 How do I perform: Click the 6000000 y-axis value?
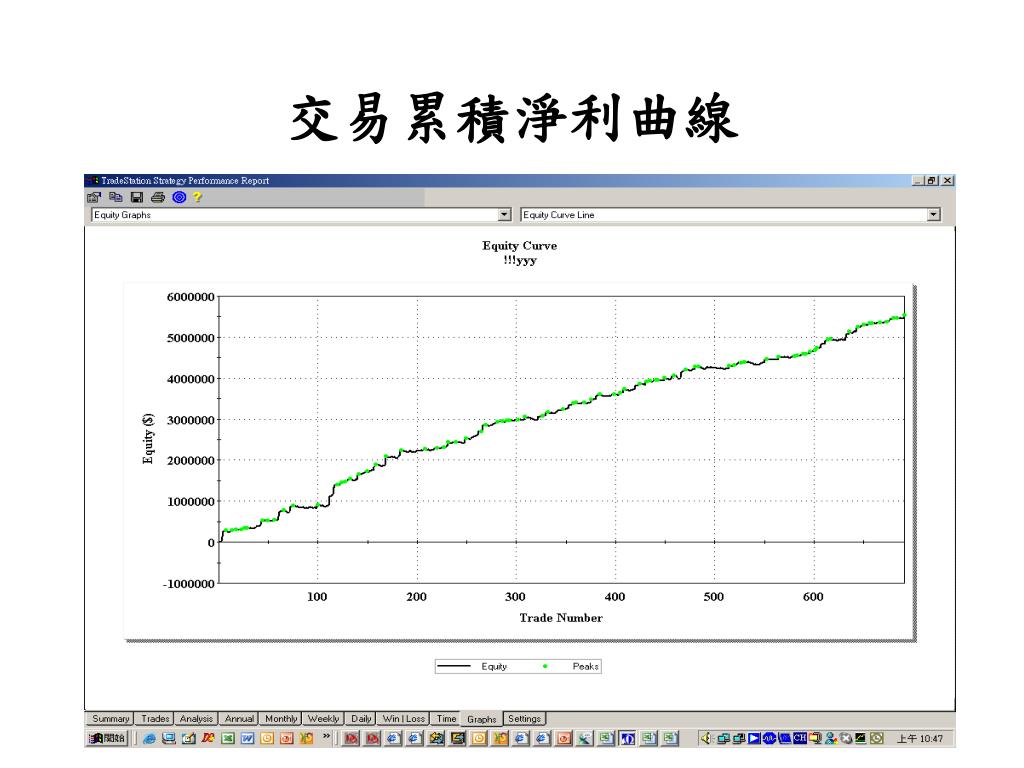coord(191,297)
